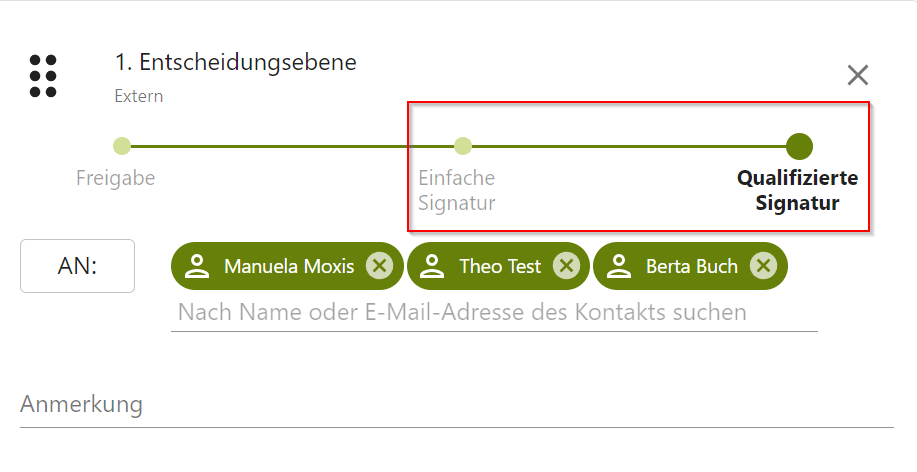Select the Einfache Signatur step dot
The image size is (917, 472).
coord(463,146)
